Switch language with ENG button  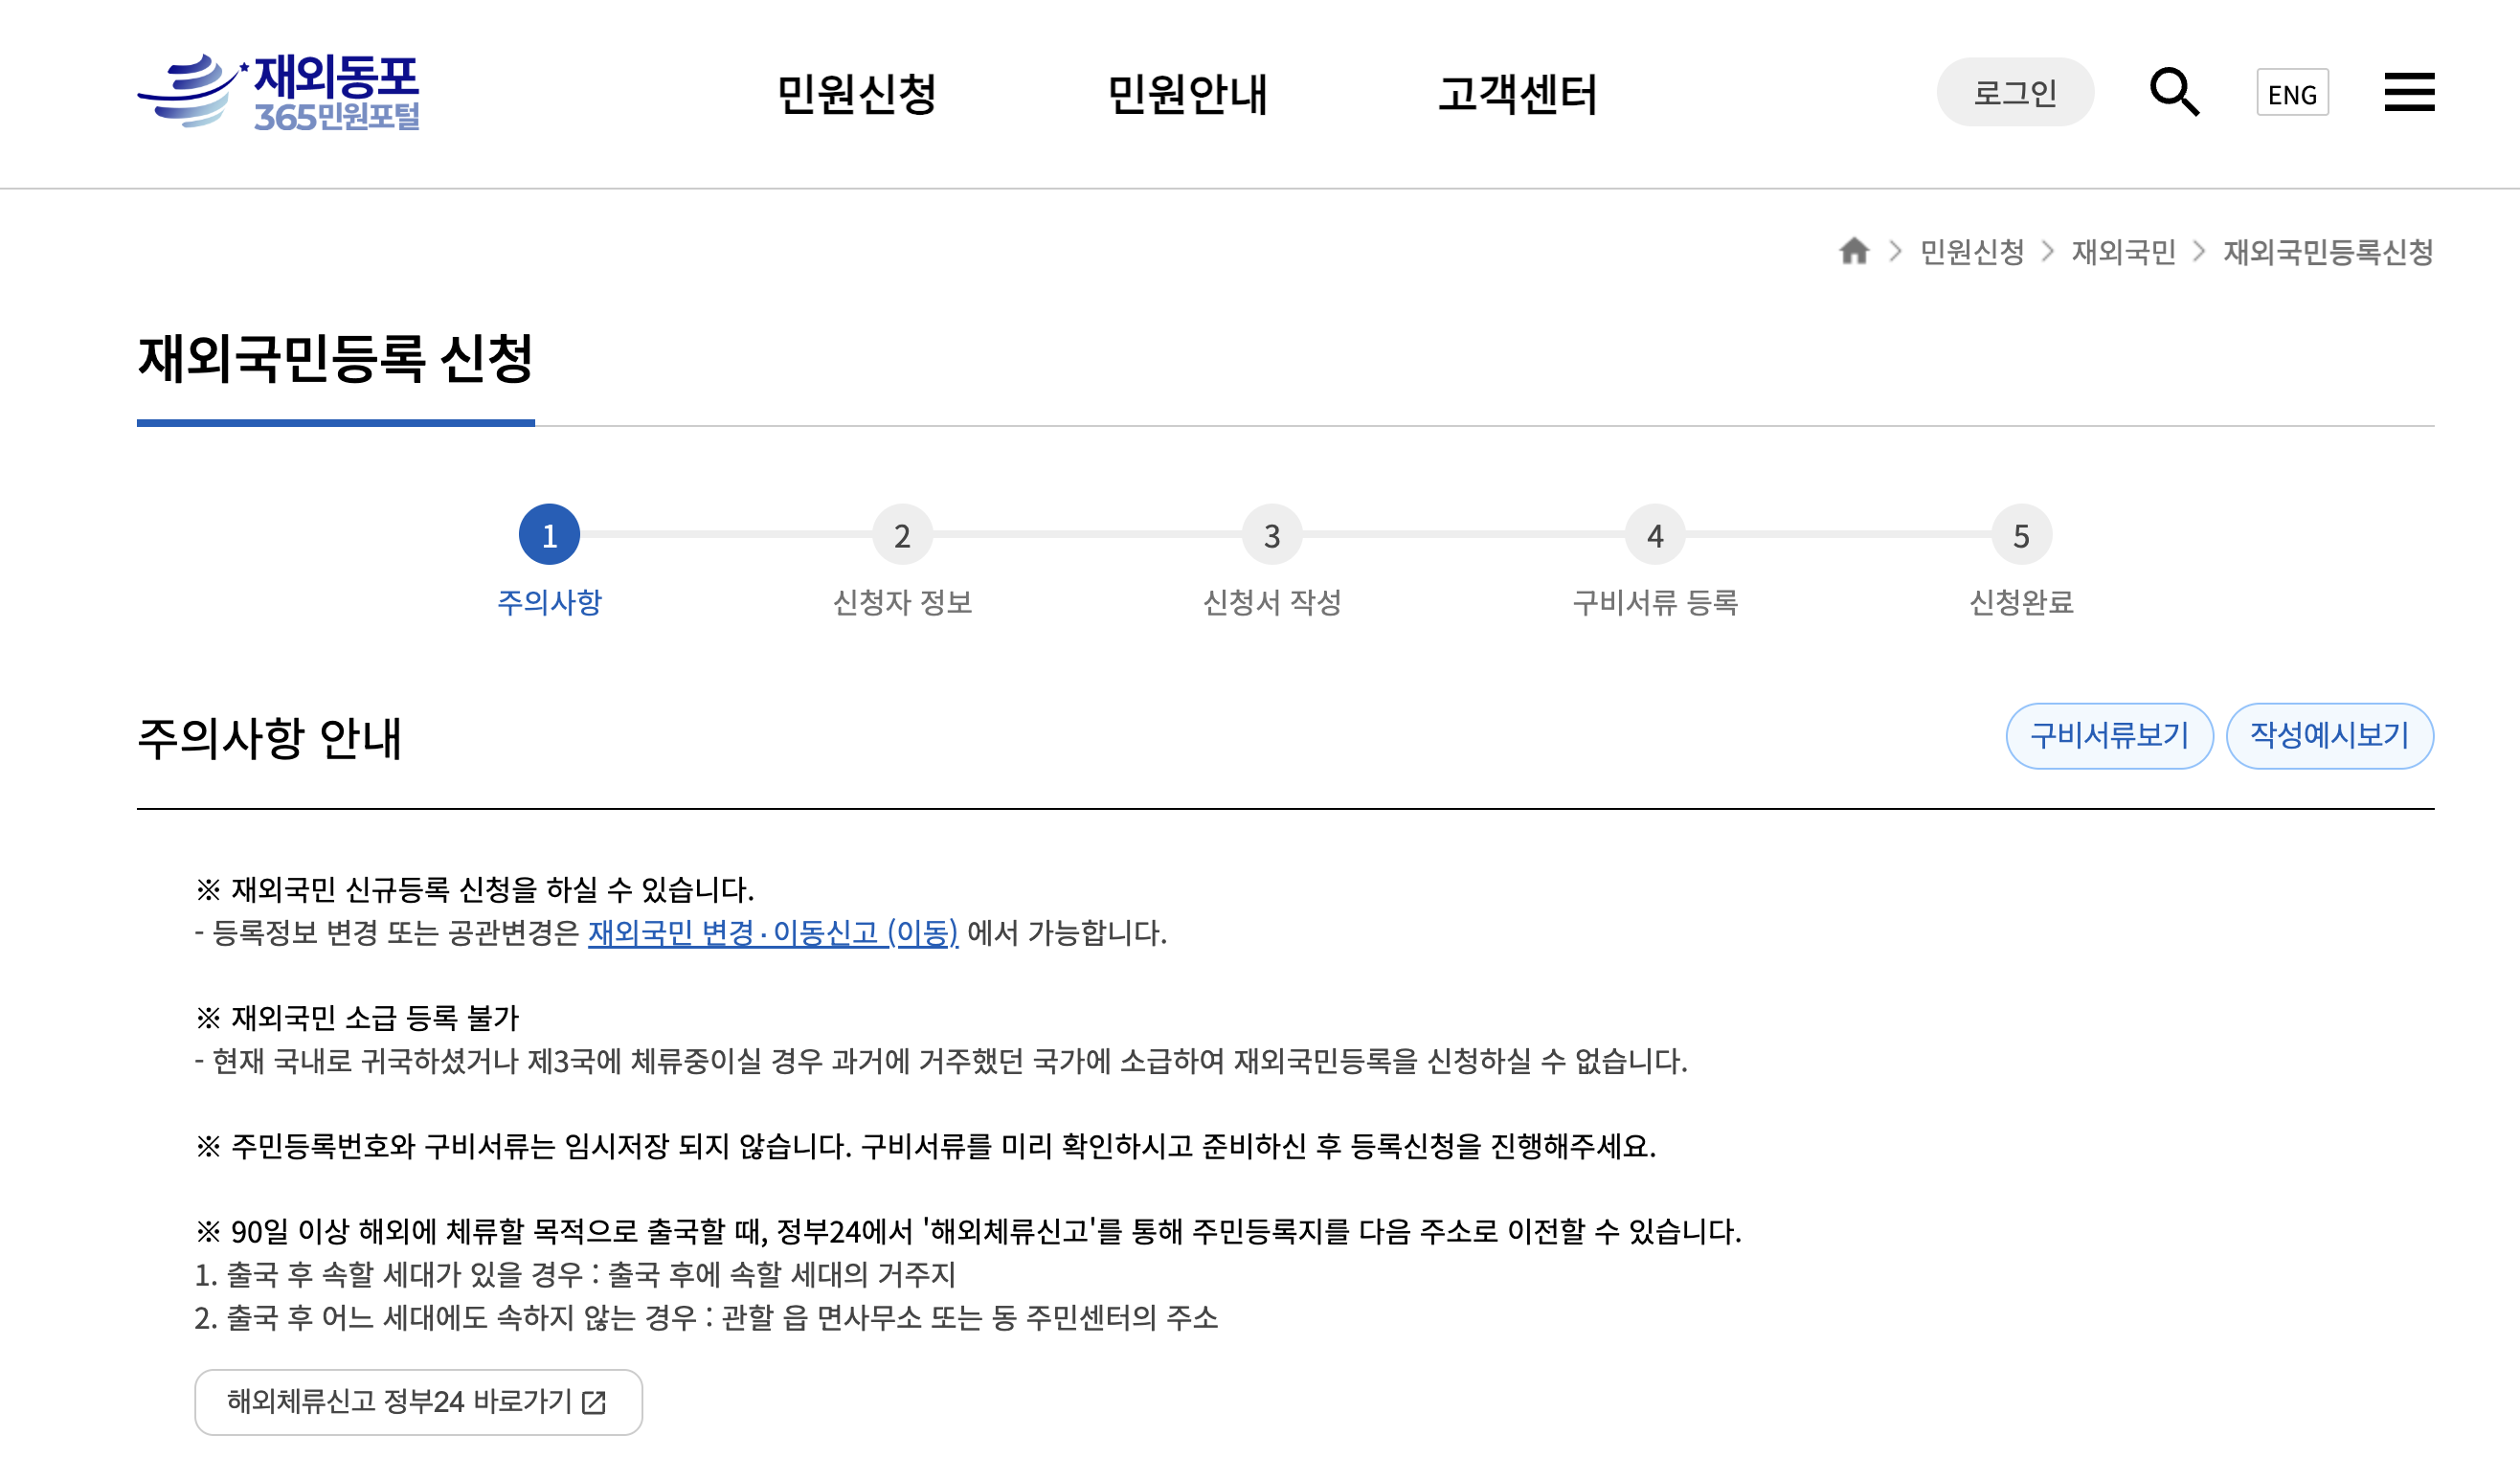[2291, 94]
